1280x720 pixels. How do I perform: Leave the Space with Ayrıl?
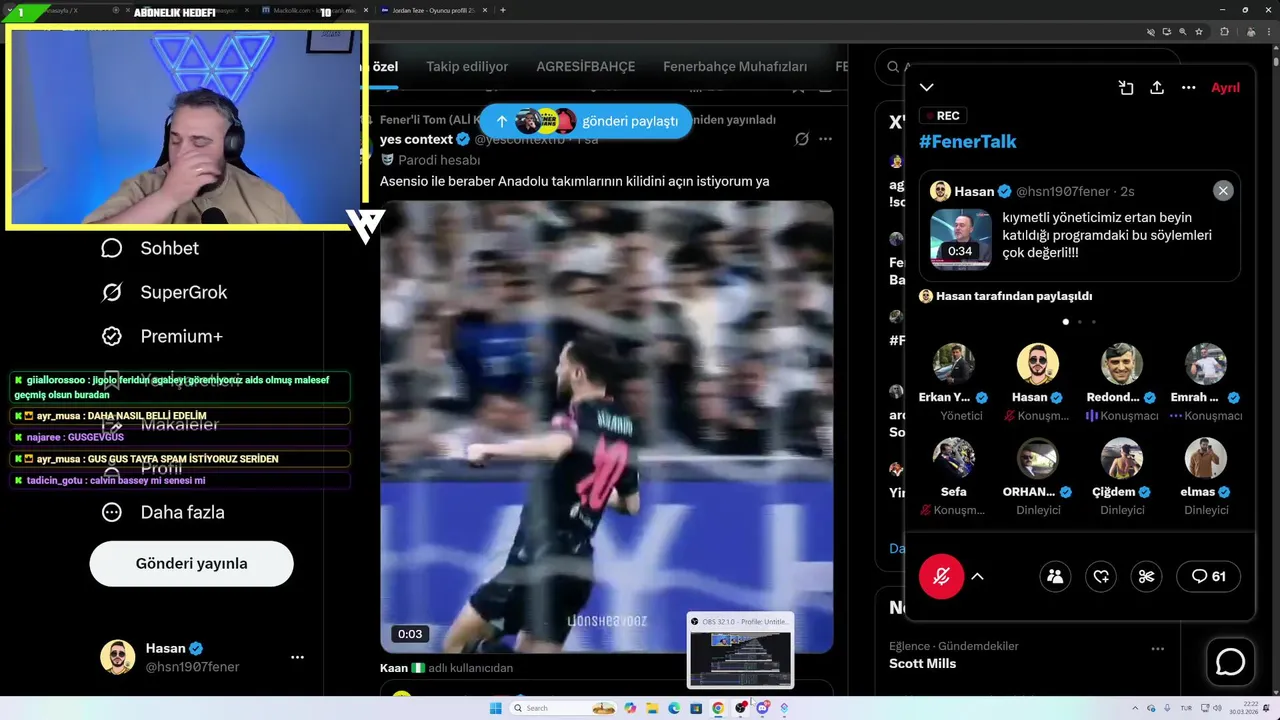[x=1225, y=88]
